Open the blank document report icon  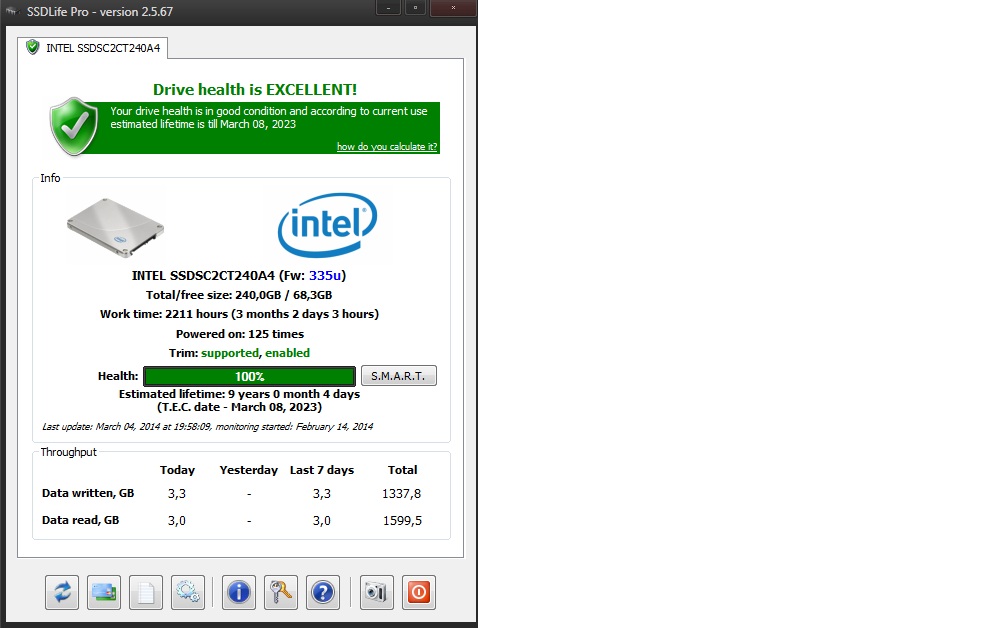(x=146, y=592)
